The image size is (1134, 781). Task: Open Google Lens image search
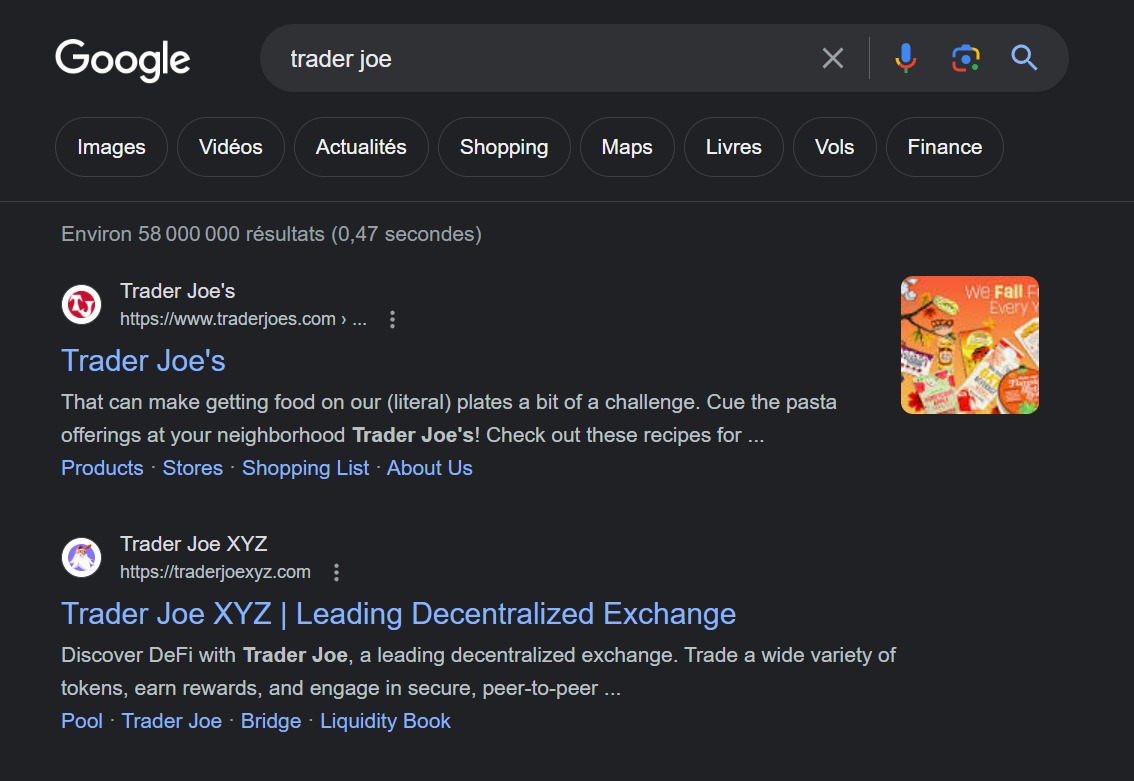pyautogui.click(x=964, y=57)
